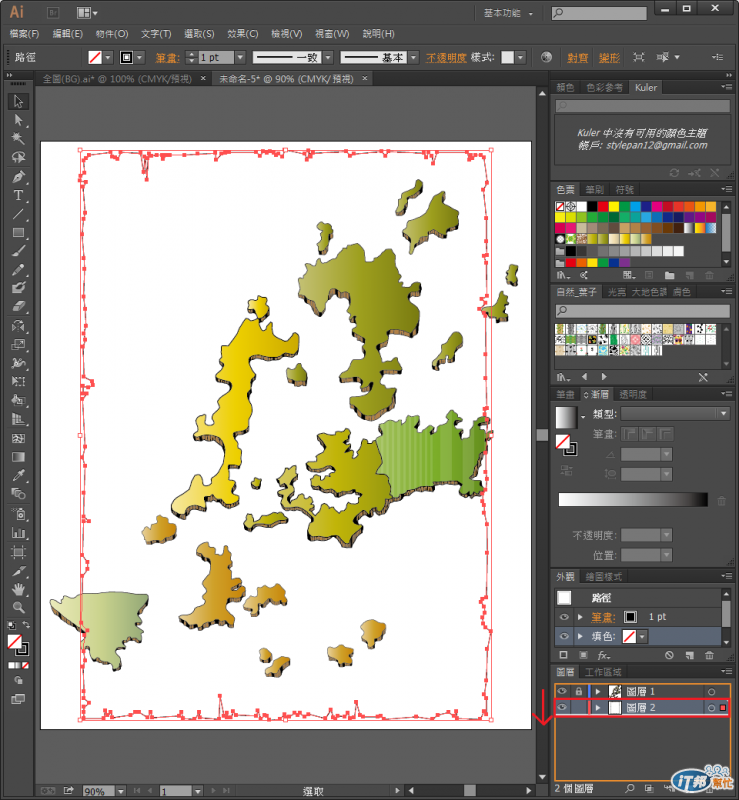Click the 對齊 link in control bar
This screenshot has height=800, width=739.
pyautogui.click(x=578, y=58)
